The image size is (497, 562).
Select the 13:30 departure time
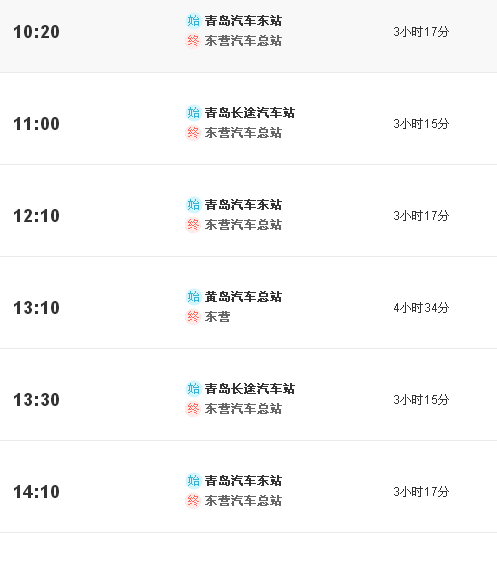tap(37, 400)
